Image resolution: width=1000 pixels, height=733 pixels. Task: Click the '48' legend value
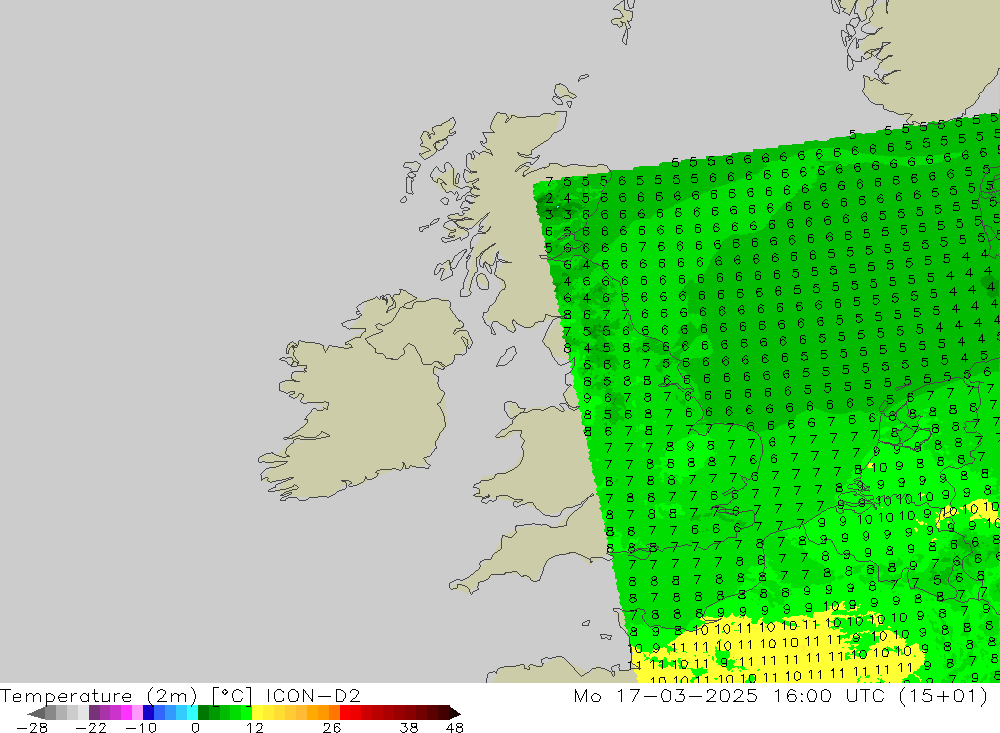click(x=455, y=728)
